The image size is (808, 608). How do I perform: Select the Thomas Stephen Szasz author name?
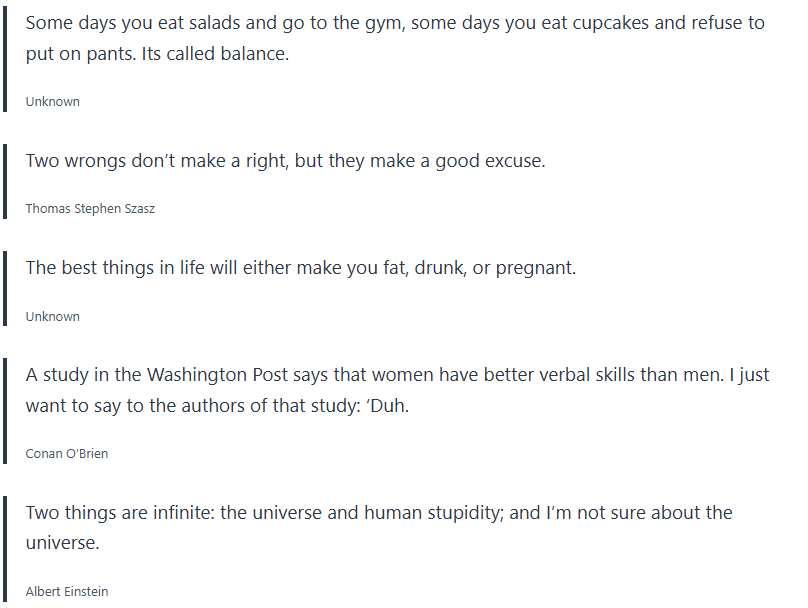pyautogui.click(x=90, y=209)
